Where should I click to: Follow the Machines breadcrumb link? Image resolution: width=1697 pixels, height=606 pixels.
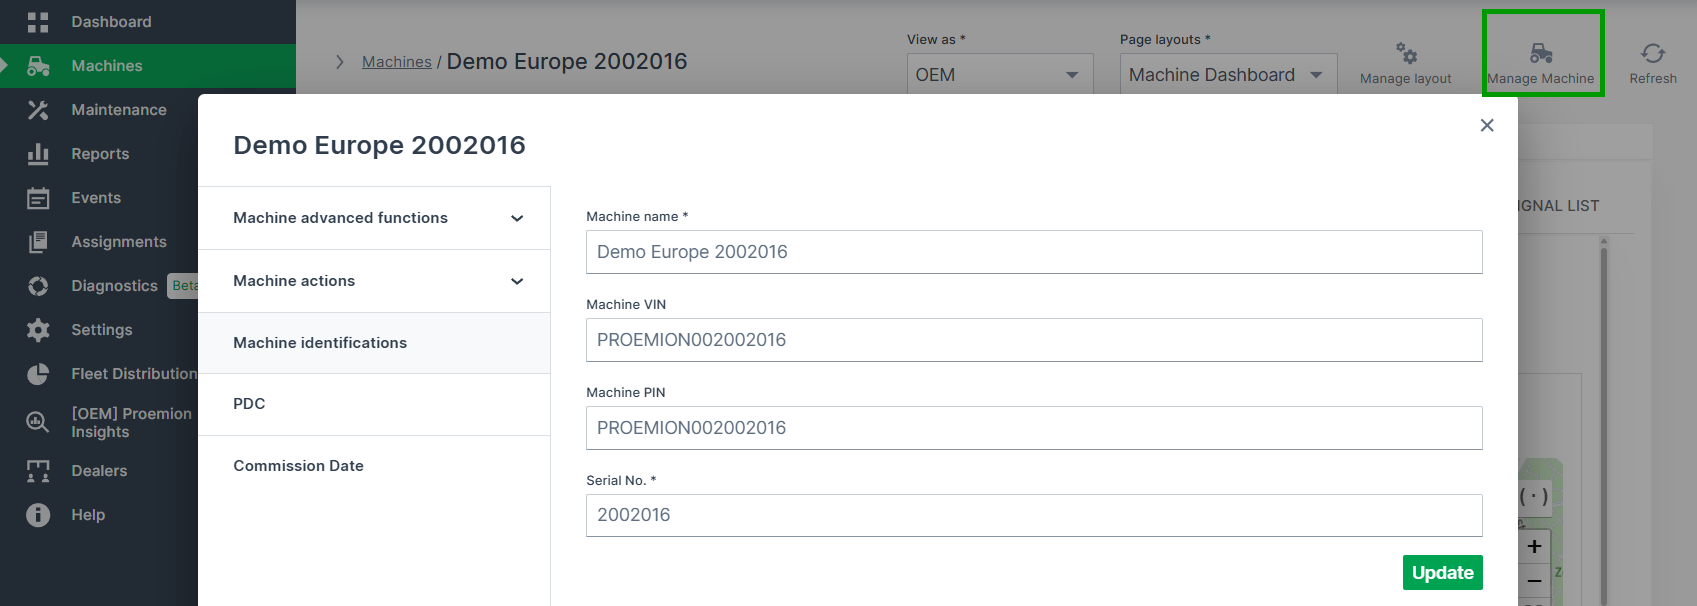(x=396, y=62)
